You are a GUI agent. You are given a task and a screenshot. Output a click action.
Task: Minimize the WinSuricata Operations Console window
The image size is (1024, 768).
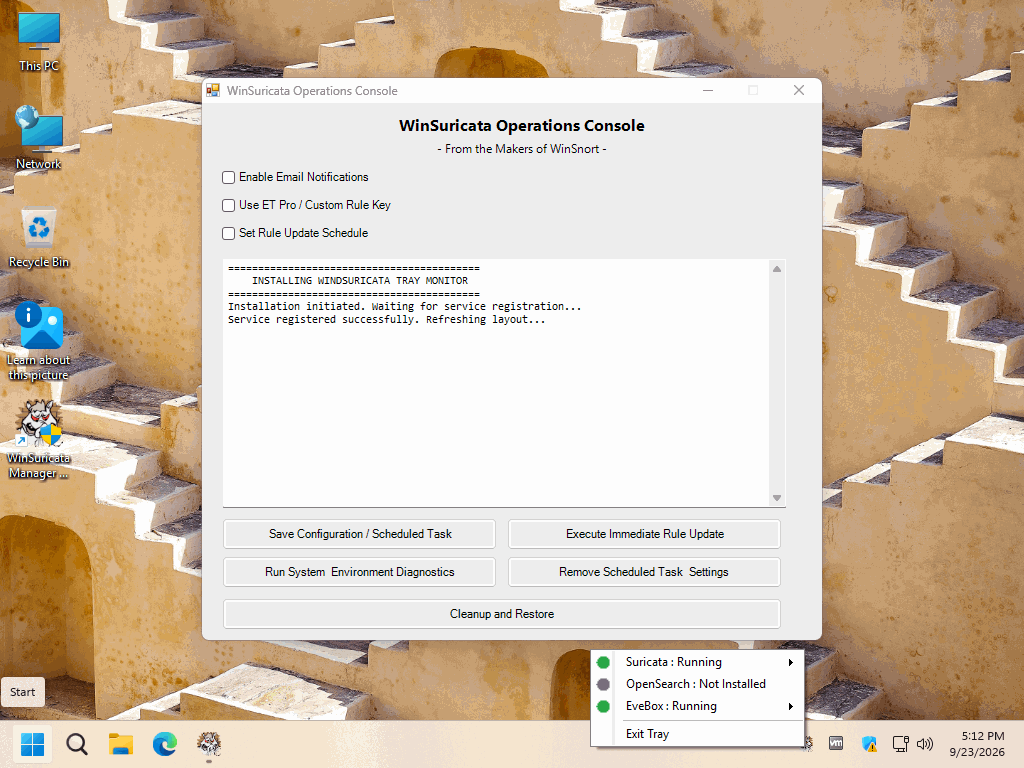coord(708,91)
